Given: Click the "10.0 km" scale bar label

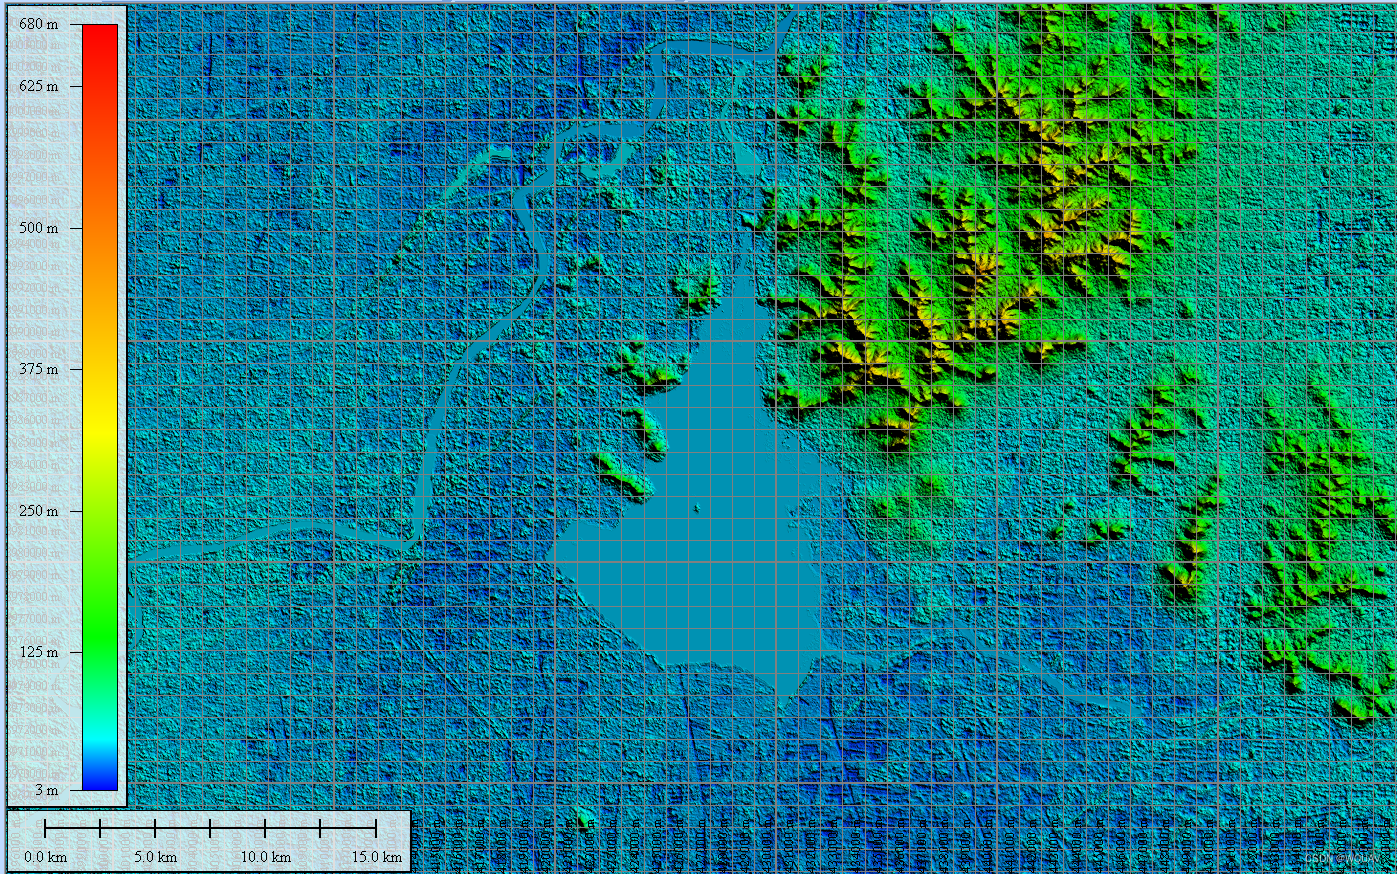Looking at the screenshot, I should point(265,857).
